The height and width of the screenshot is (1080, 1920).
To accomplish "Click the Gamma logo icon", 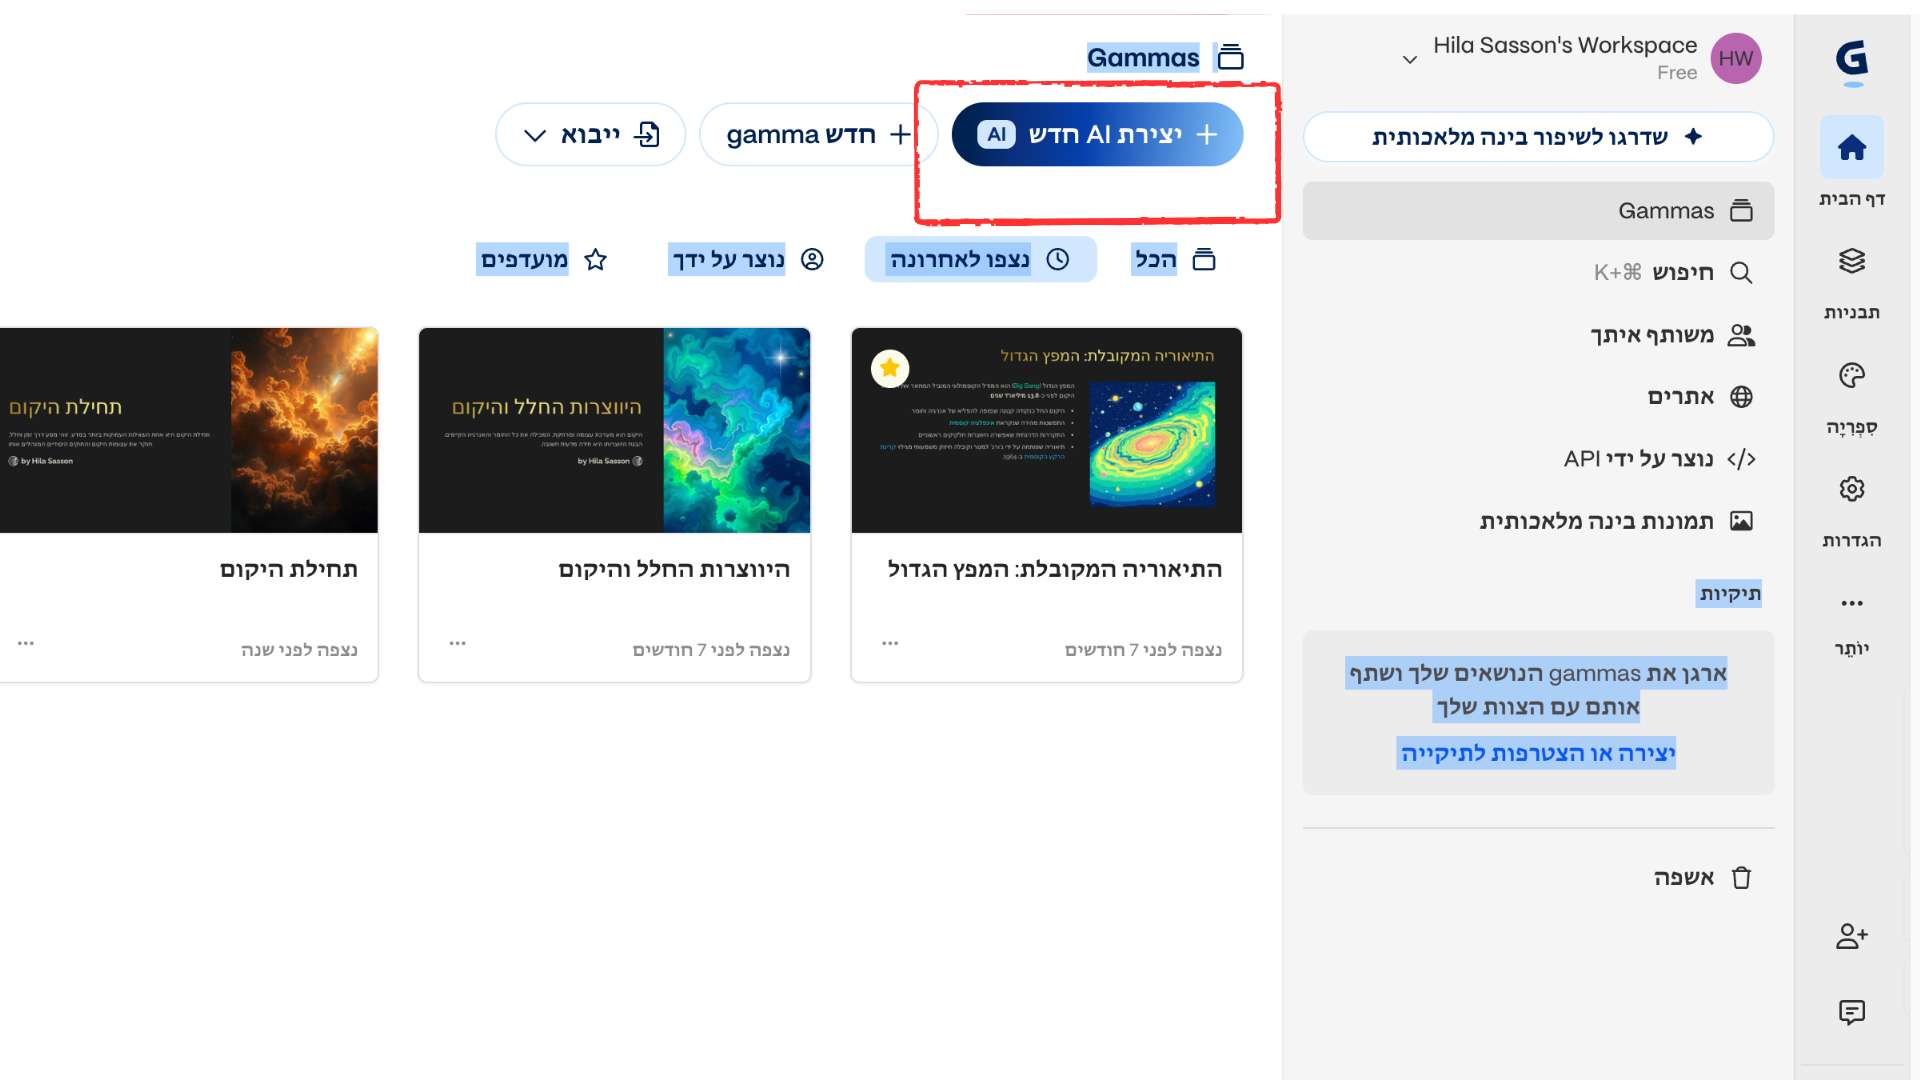I will pos(1852,60).
